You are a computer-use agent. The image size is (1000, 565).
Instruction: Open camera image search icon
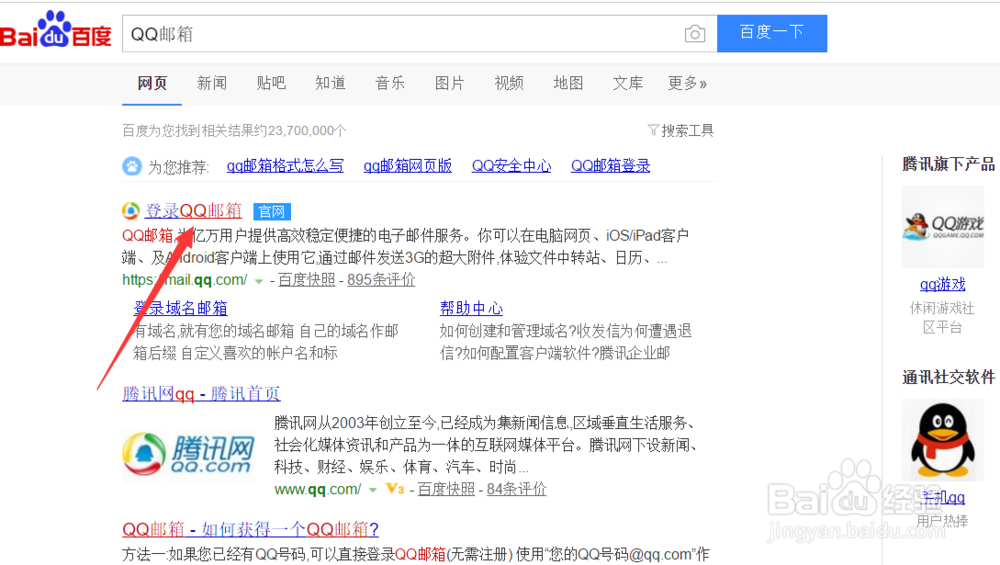[695, 34]
